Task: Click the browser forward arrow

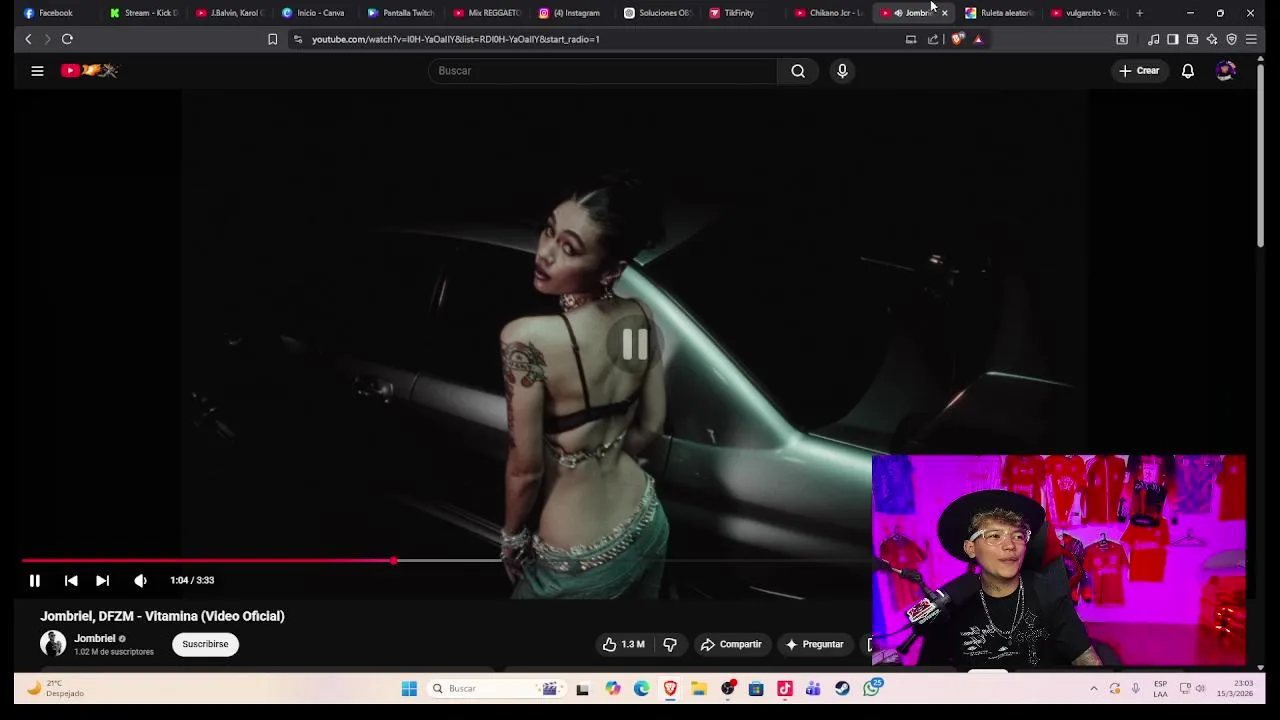Action: pyautogui.click(x=47, y=39)
